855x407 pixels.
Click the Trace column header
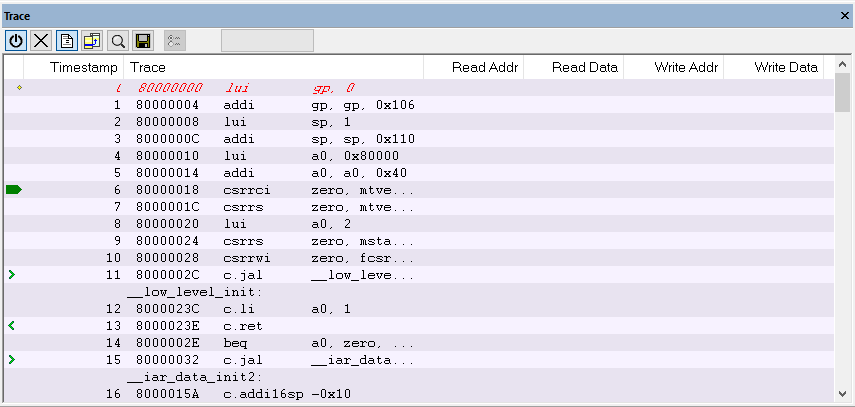[x=148, y=68]
